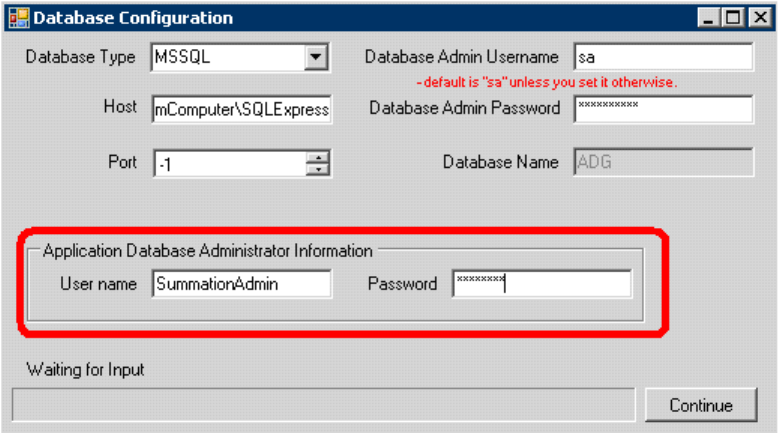Select the Database Admin Username field
779x433 pixels.
tap(662, 57)
